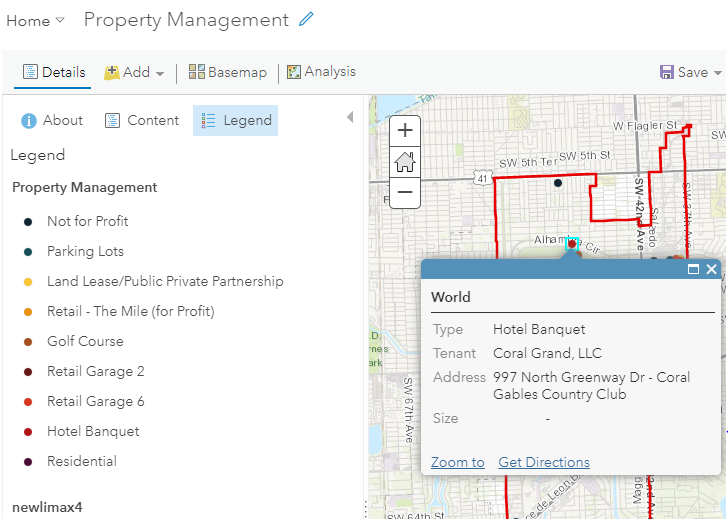
Task: Switch to the About tab
Action: (52, 120)
